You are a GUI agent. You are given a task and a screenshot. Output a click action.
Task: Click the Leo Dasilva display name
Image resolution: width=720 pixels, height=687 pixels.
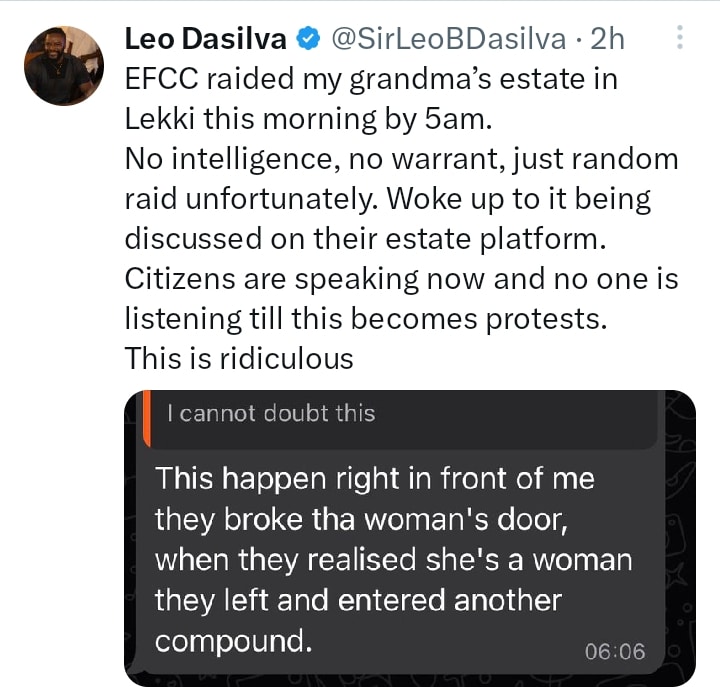[x=206, y=39]
